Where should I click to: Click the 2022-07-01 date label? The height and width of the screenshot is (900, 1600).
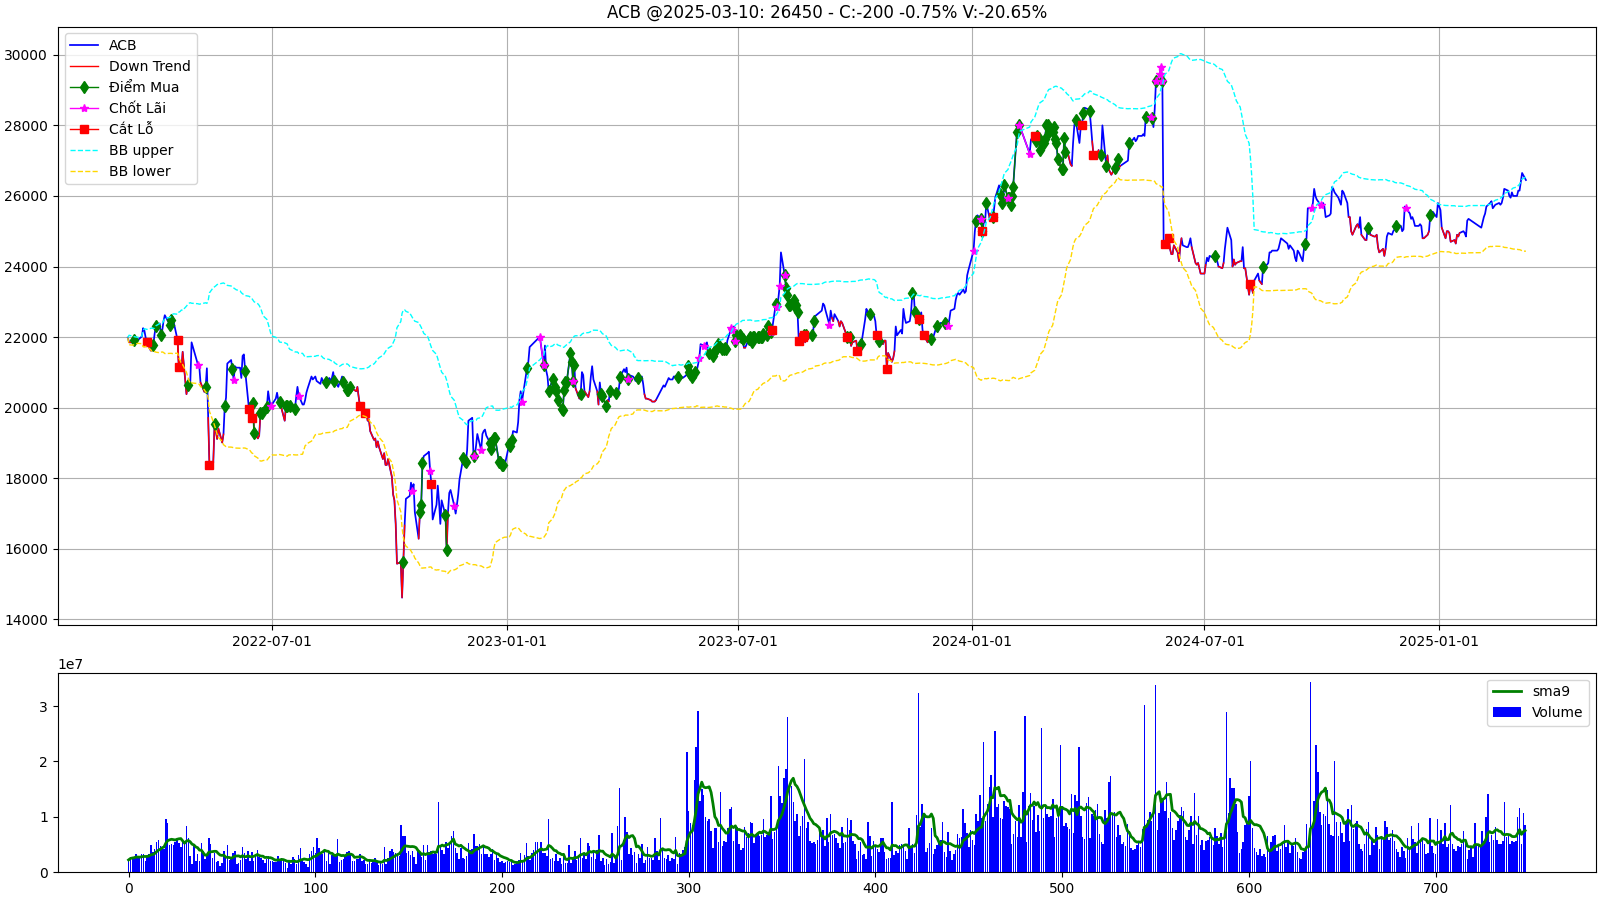[272, 641]
